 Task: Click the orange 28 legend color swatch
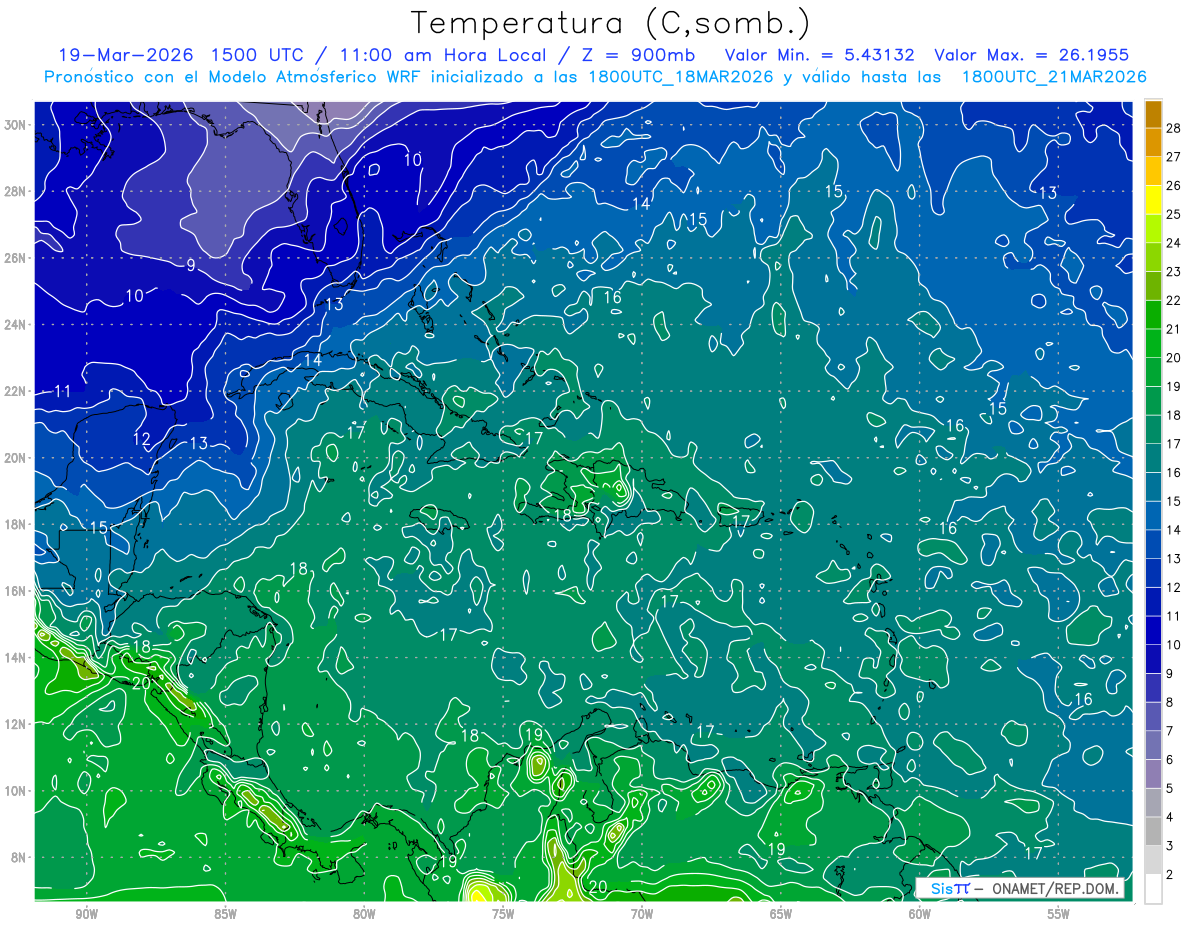1153,114
